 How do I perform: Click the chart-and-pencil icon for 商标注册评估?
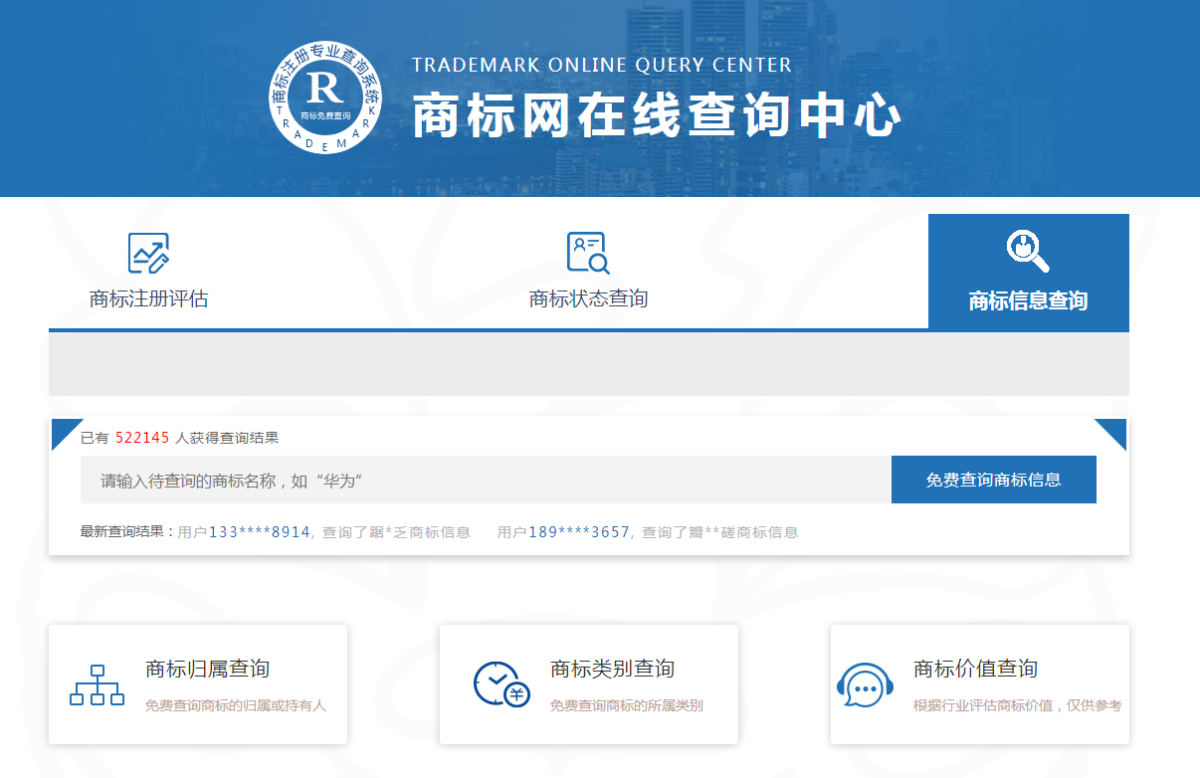[148, 253]
